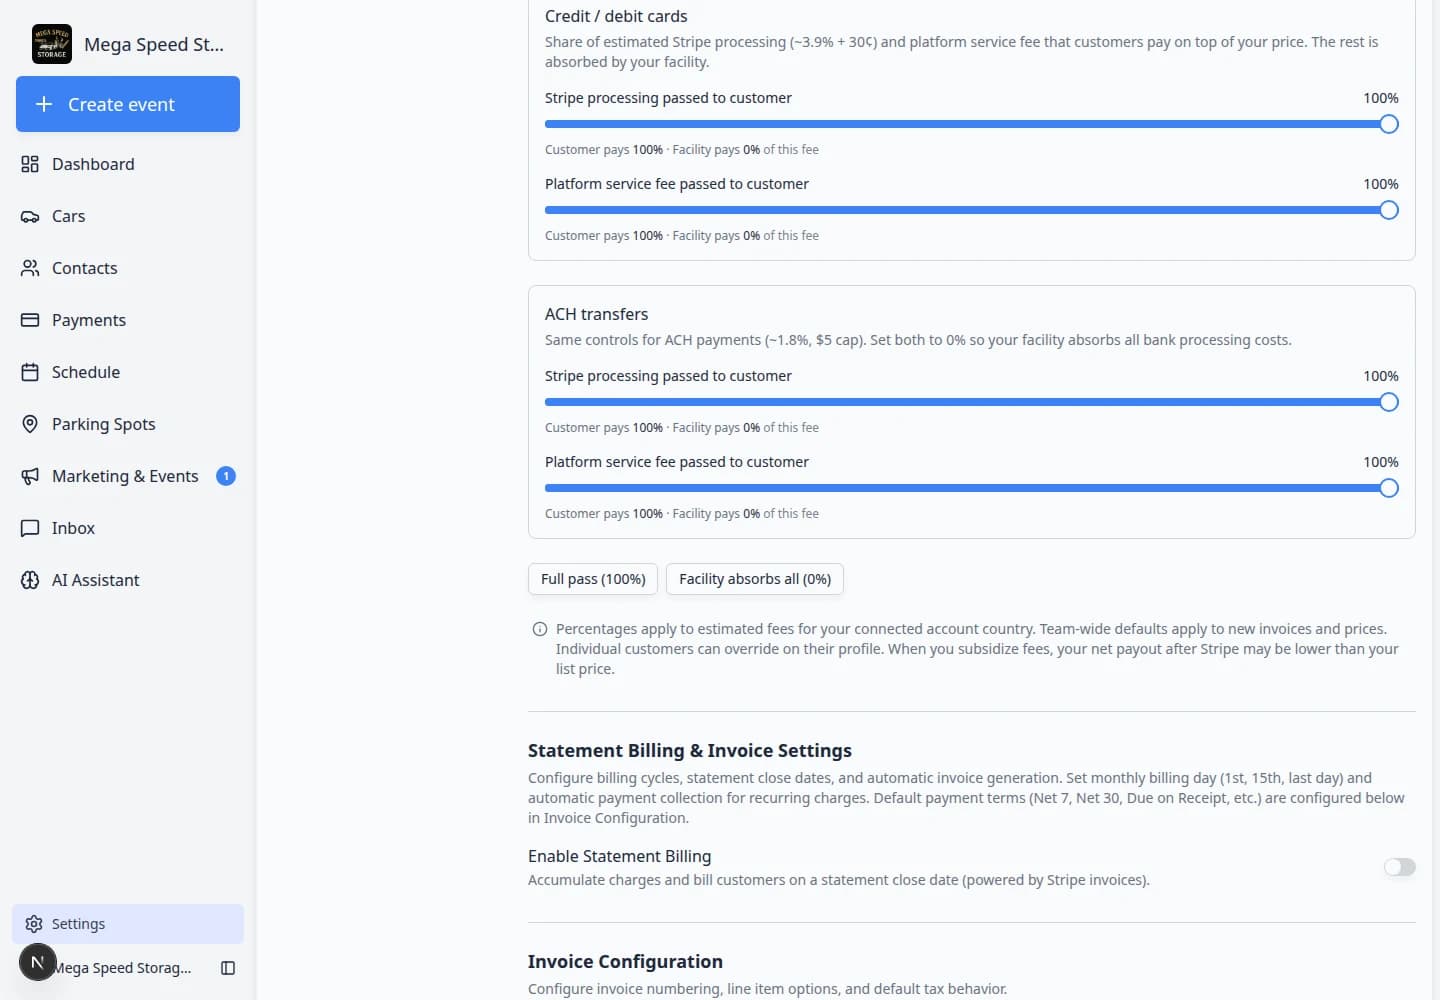Open Marketing & Events section
The height and width of the screenshot is (1000, 1440).
(x=128, y=476)
